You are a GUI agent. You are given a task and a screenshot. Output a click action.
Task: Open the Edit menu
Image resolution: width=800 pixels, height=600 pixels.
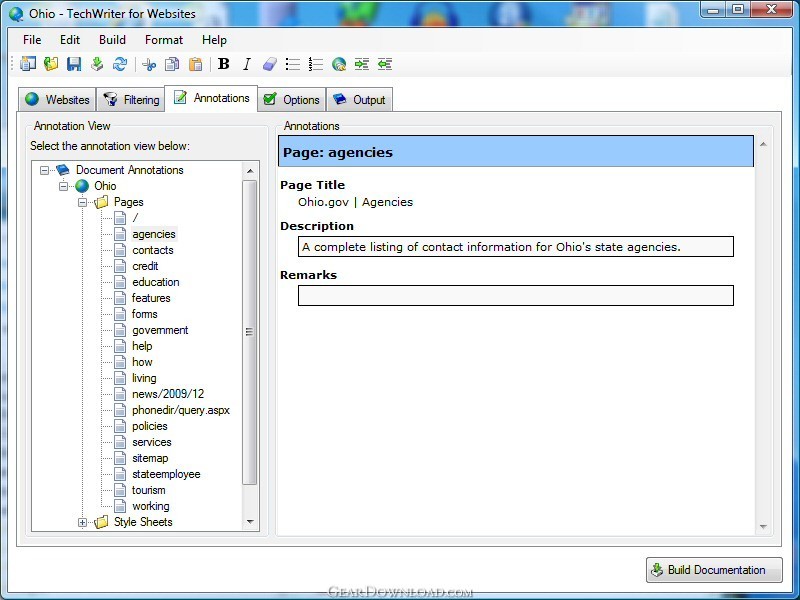pos(70,40)
